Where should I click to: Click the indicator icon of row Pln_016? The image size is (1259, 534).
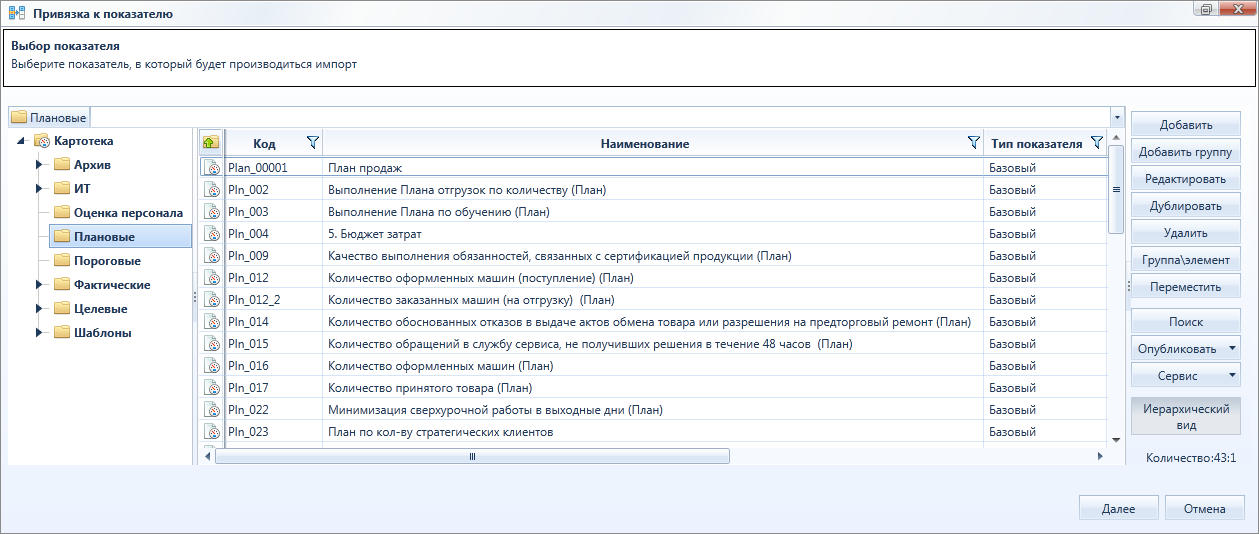pyautogui.click(x=212, y=365)
